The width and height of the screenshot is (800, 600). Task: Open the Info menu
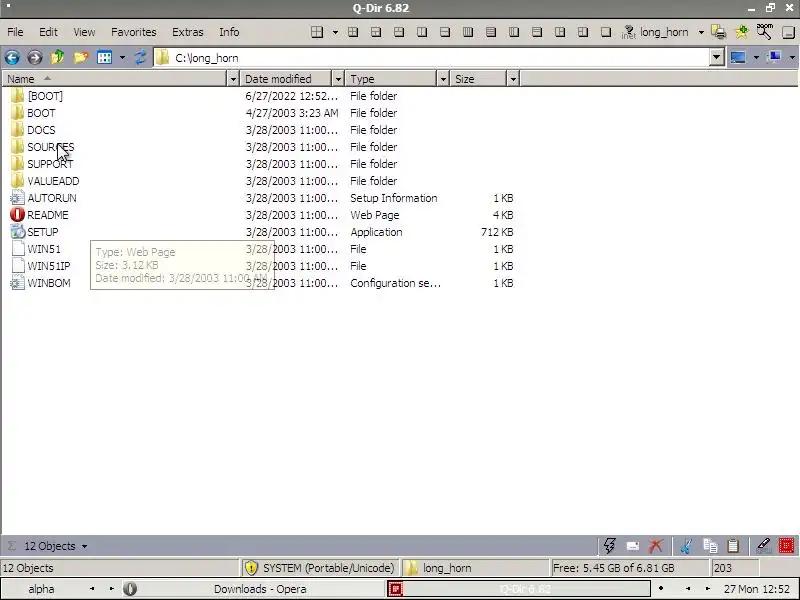tap(229, 32)
